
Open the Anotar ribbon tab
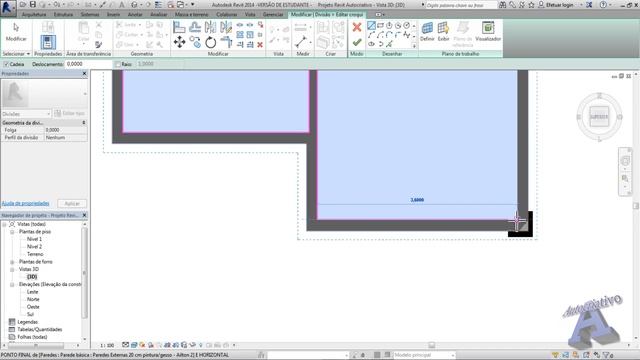click(135, 14)
